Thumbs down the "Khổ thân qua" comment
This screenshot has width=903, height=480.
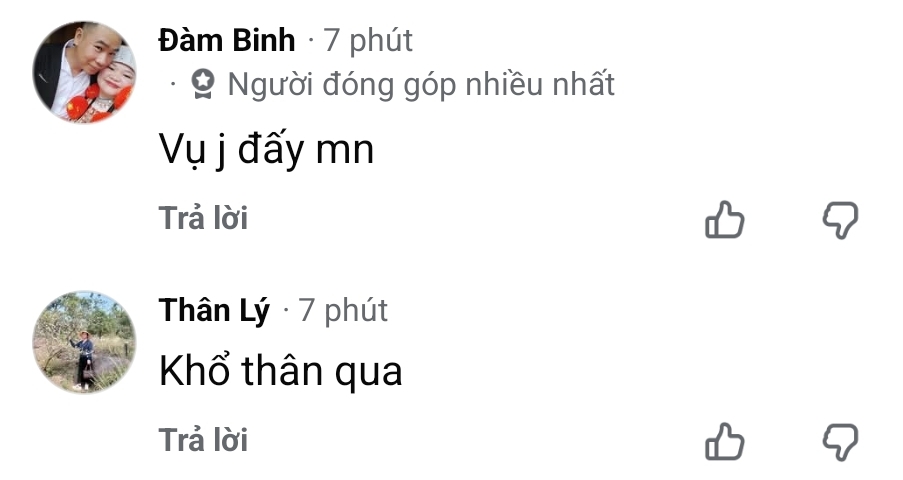click(x=840, y=440)
